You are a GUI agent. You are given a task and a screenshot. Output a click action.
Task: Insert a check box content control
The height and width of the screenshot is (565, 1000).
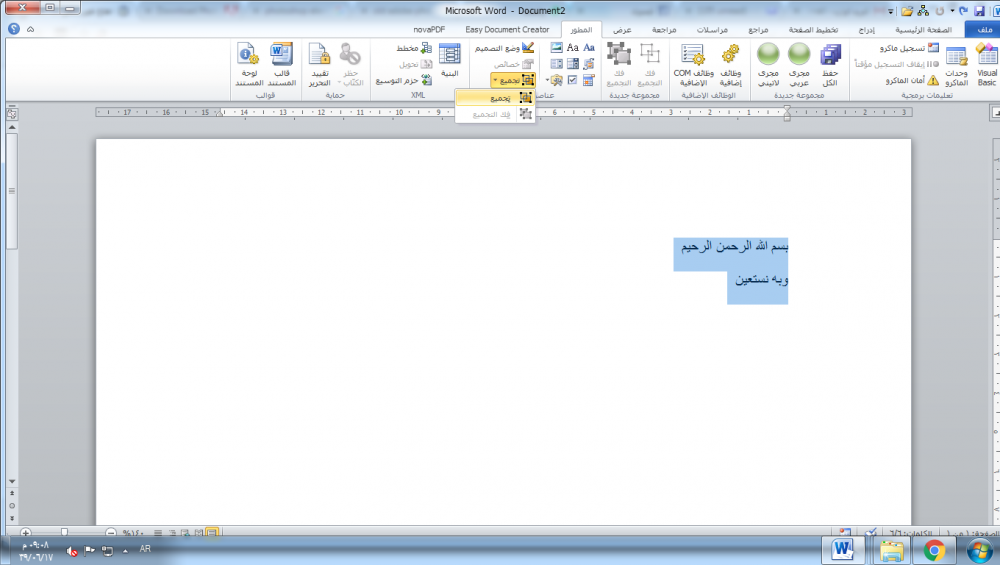click(573, 80)
